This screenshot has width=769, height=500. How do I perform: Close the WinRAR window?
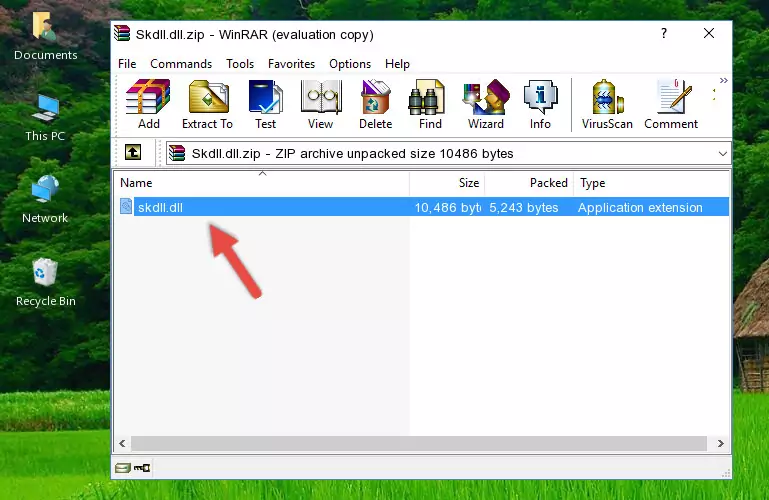709,33
